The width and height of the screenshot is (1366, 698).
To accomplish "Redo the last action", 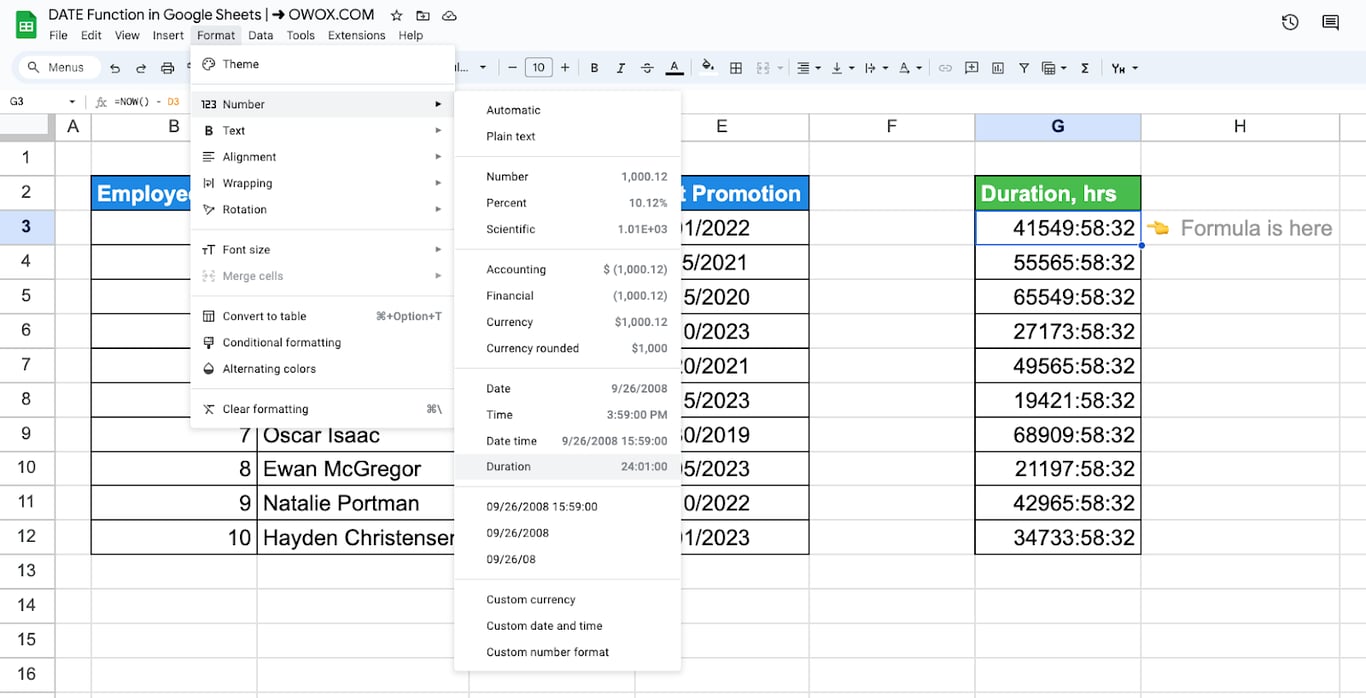I will pos(141,68).
